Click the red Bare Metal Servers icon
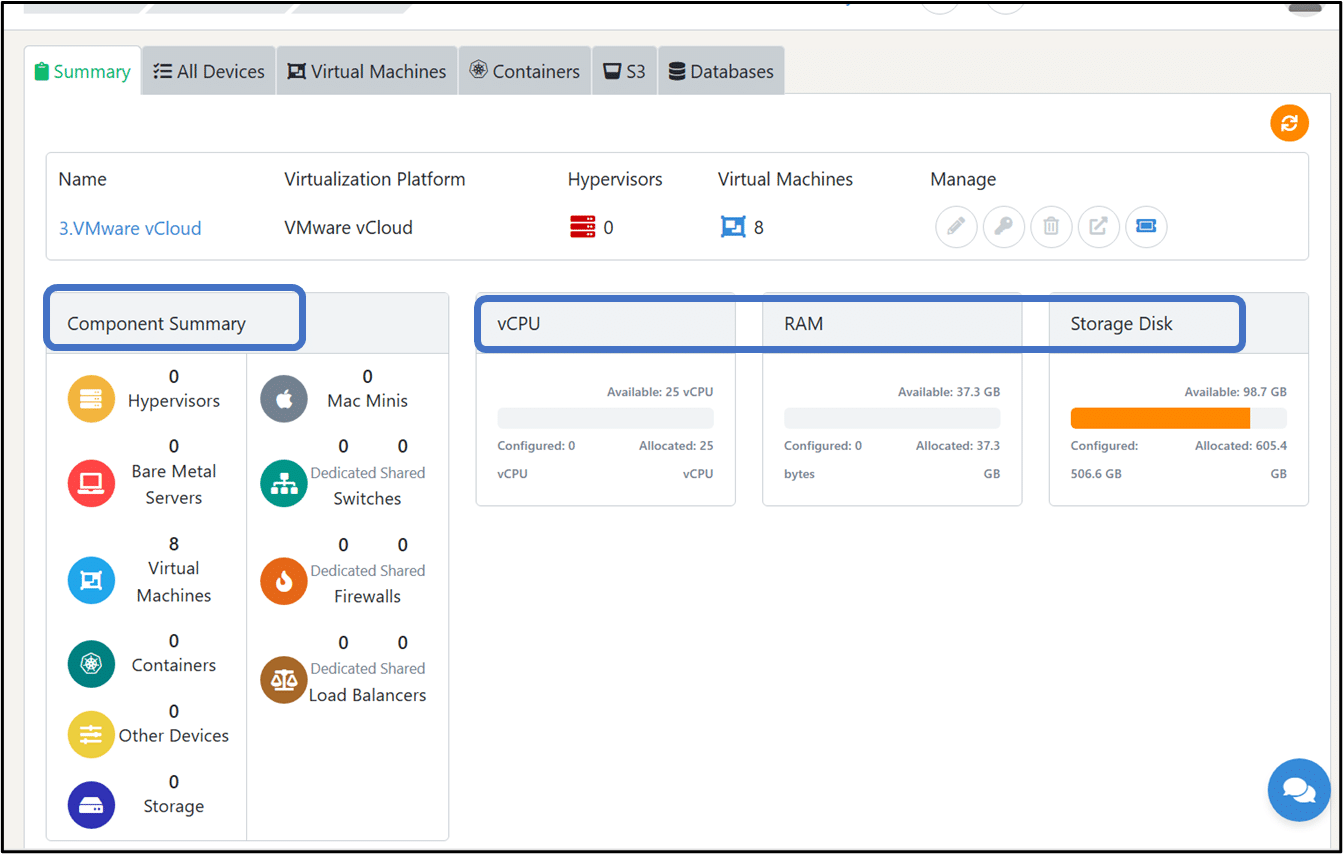Viewport: 1343px width, 854px height. pyautogui.click(x=91, y=484)
